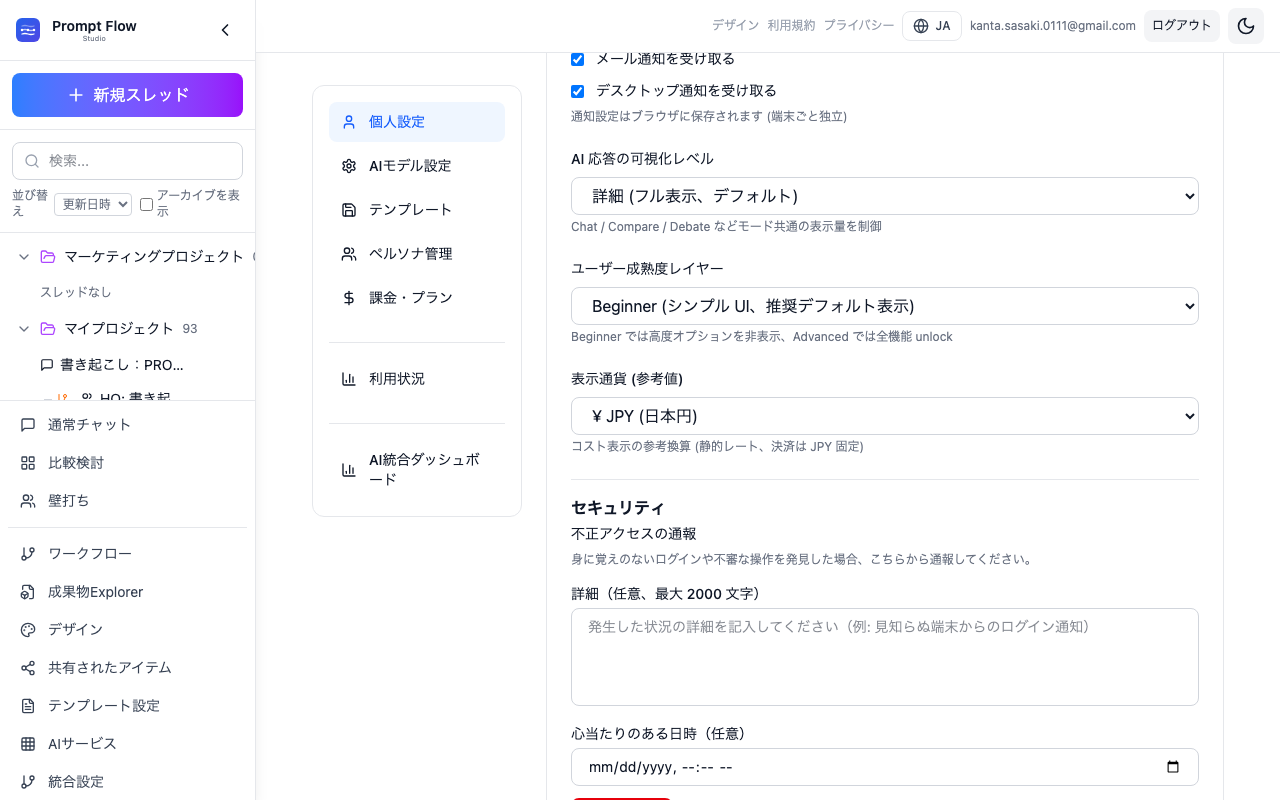Click the 統合設定 branch icon
The height and width of the screenshot is (800, 1280).
pyautogui.click(x=28, y=782)
